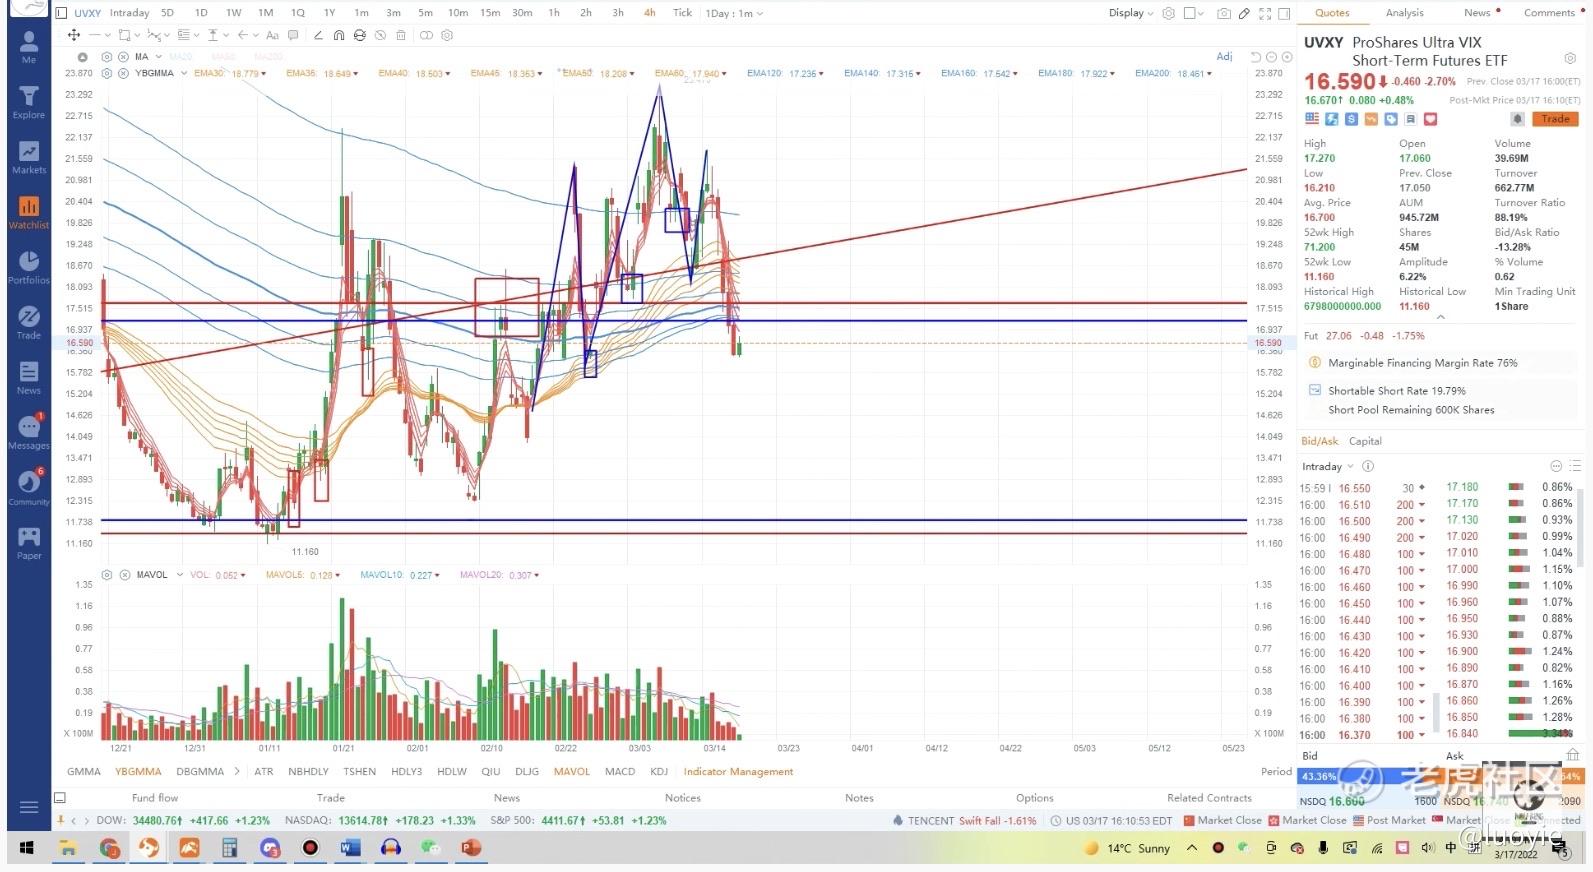1593x872 pixels.
Task: Open Paper trading in the sidebar
Action: (29, 543)
